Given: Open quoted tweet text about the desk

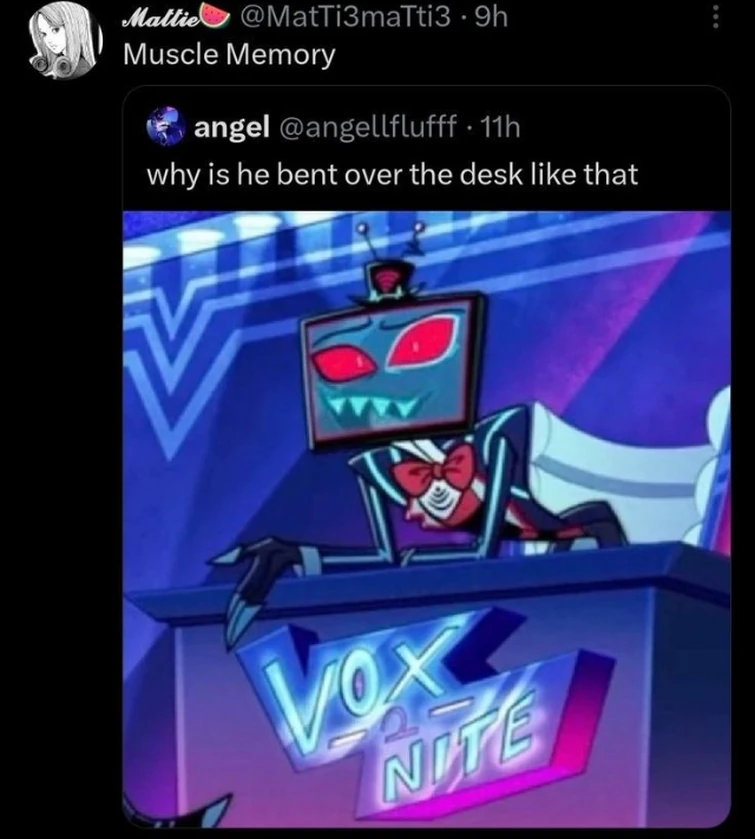Looking at the screenshot, I should (x=392, y=175).
